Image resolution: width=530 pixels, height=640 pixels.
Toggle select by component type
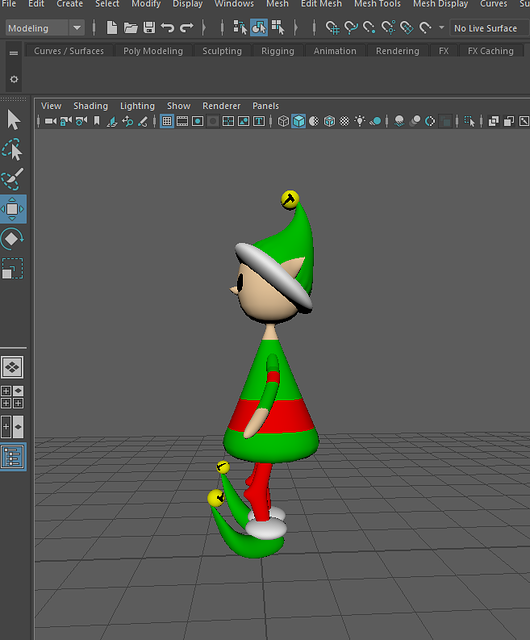coord(278,28)
